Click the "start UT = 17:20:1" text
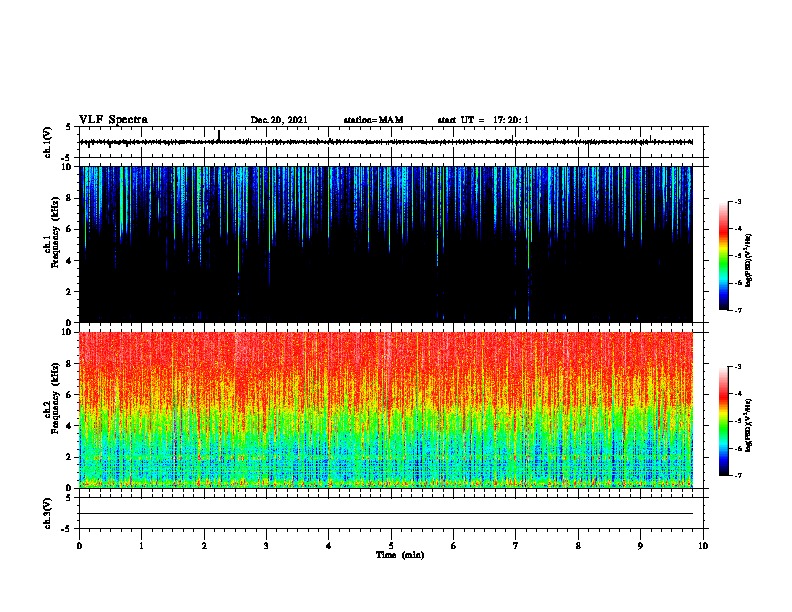The image size is (792, 612). 483,120
